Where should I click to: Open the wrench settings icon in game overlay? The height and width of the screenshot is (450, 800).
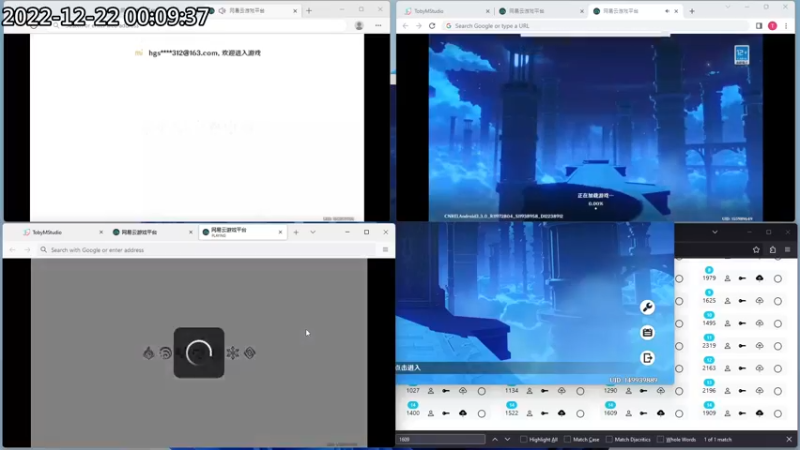(x=647, y=307)
